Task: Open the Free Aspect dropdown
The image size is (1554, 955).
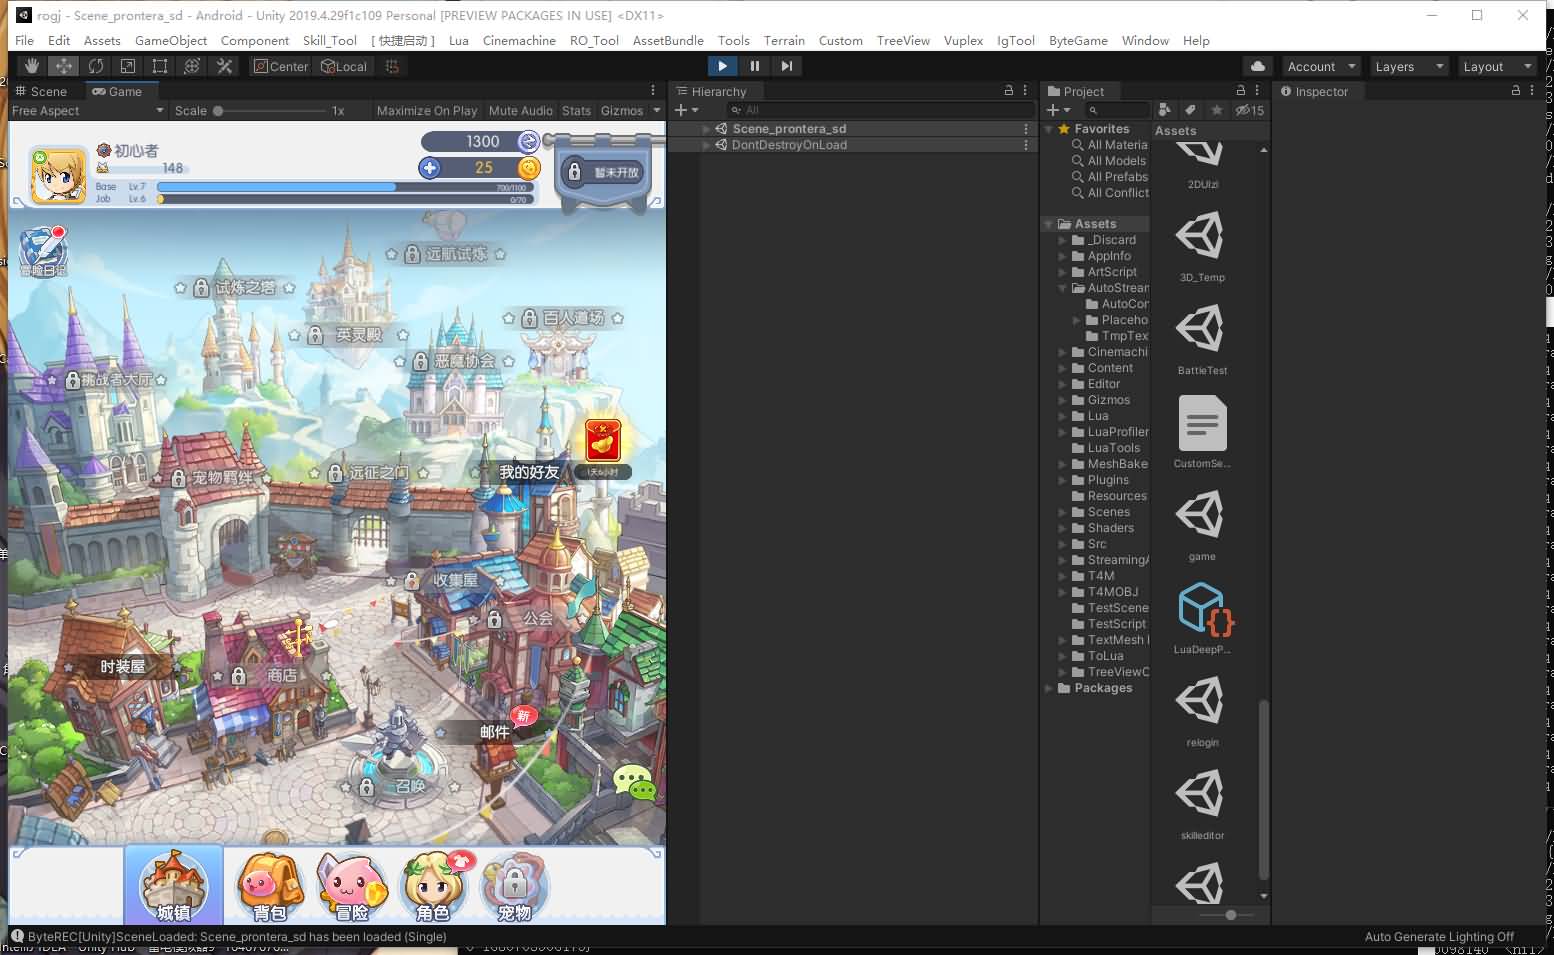Action: [x=86, y=111]
